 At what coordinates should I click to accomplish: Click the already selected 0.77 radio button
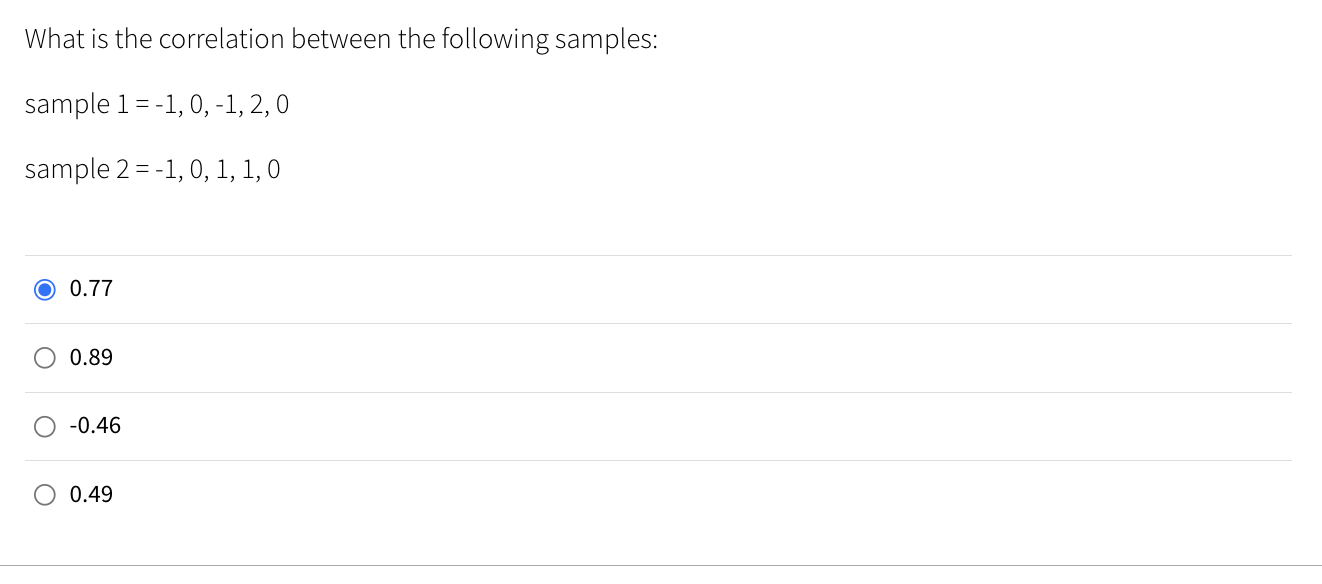[45, 288]
